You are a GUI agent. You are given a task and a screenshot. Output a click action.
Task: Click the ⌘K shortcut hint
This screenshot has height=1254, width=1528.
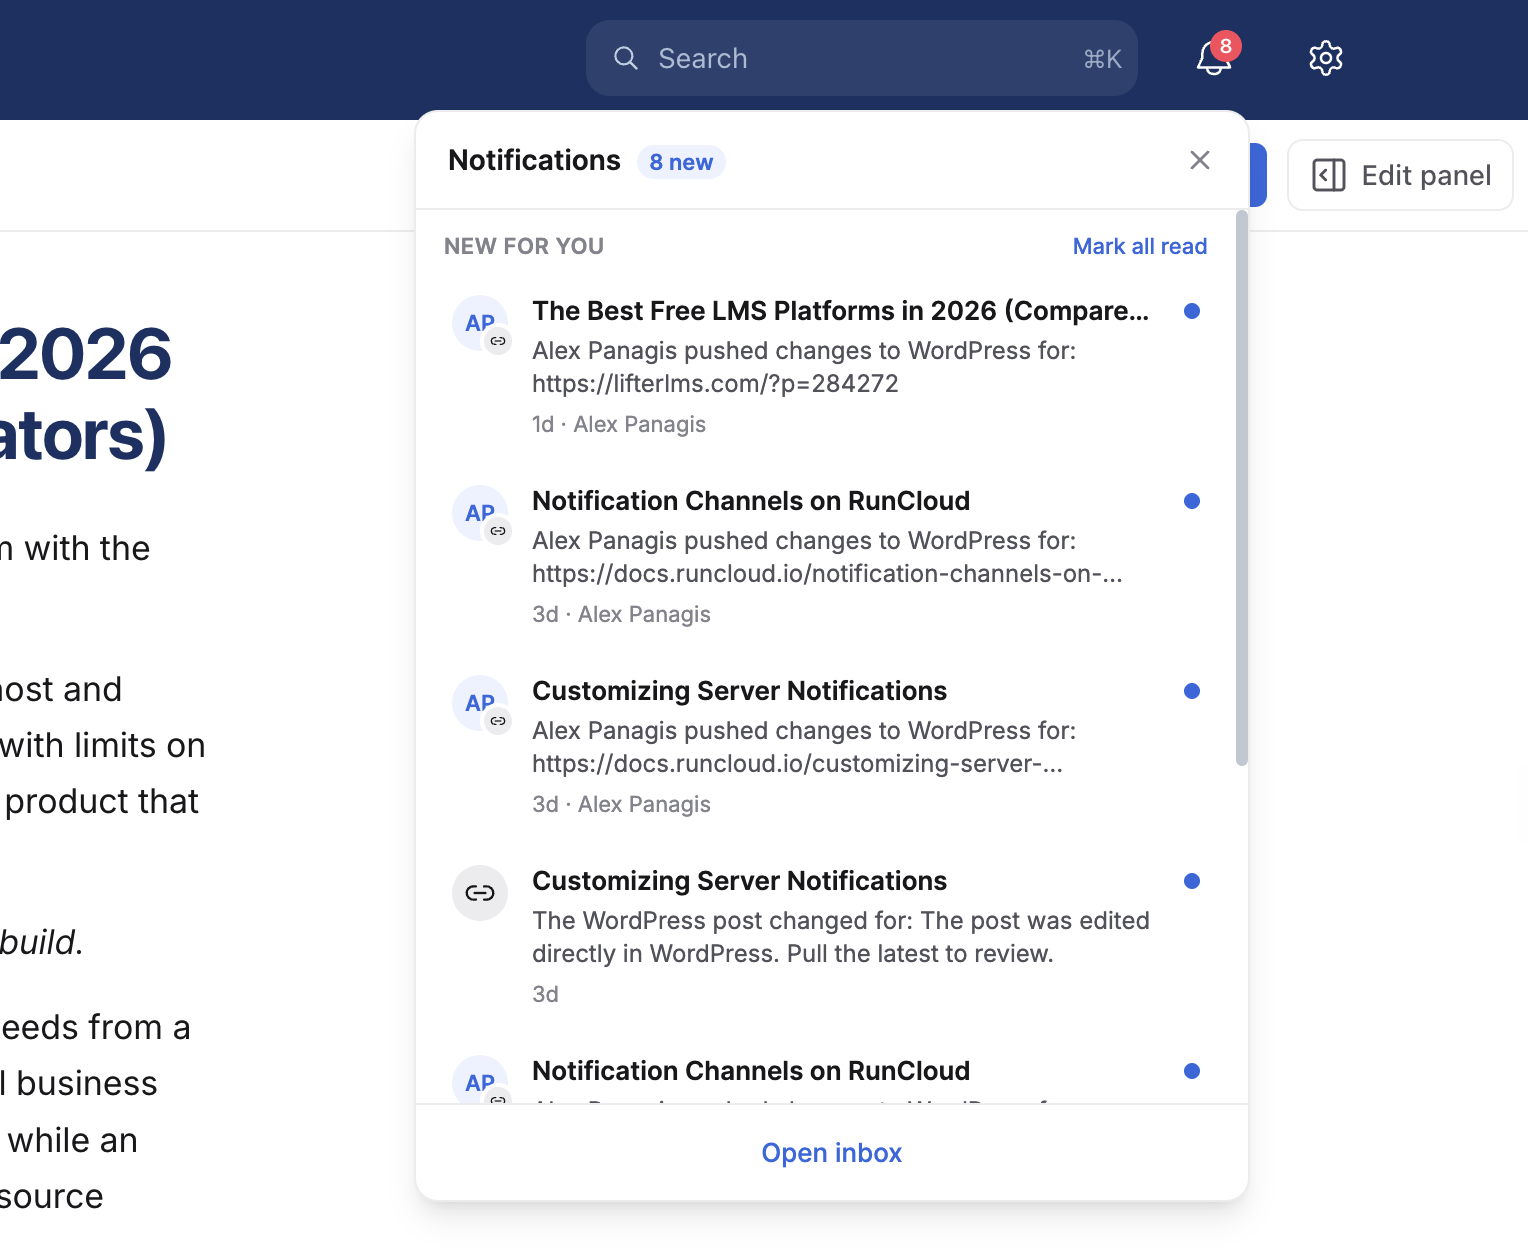pos(1102,59)
